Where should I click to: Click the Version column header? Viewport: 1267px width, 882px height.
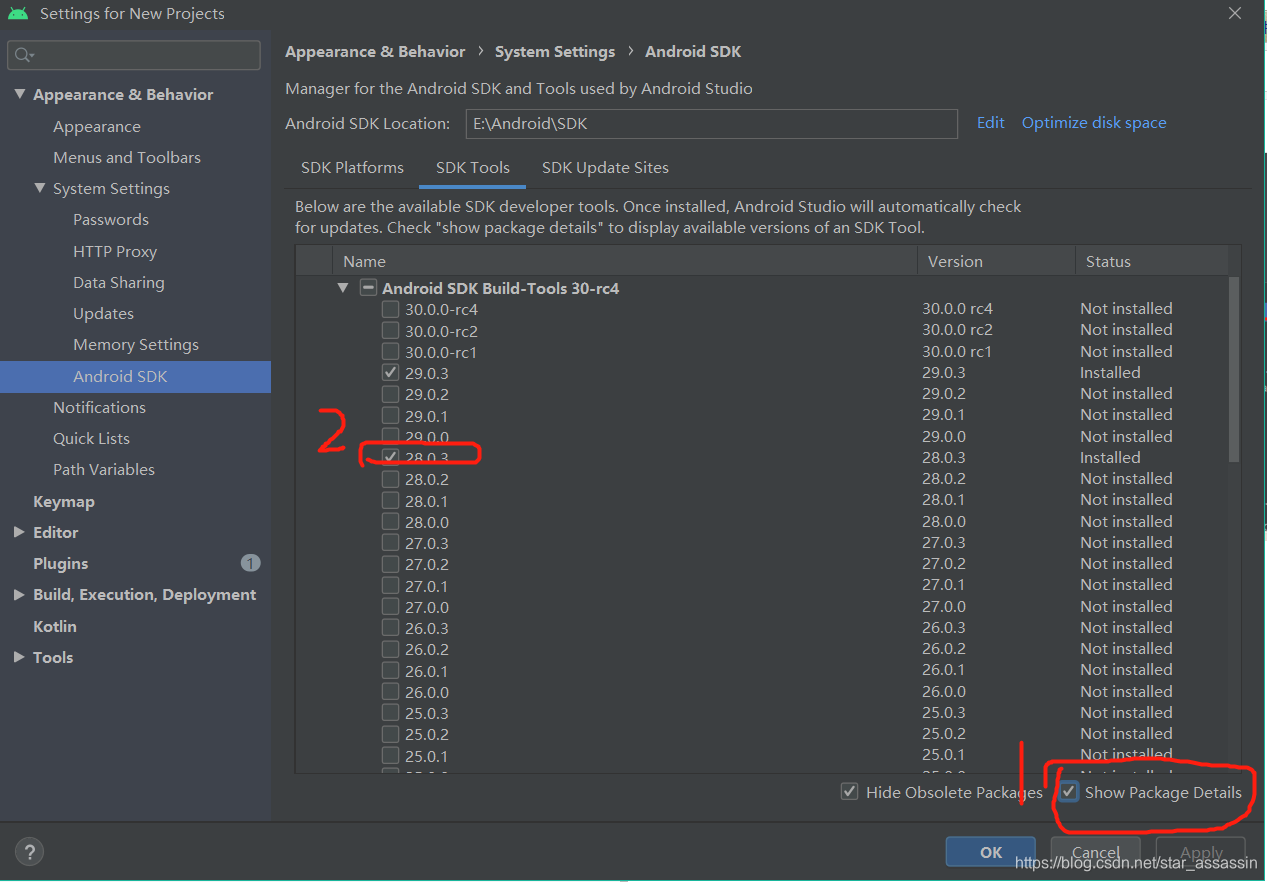[x=996, y=261]
